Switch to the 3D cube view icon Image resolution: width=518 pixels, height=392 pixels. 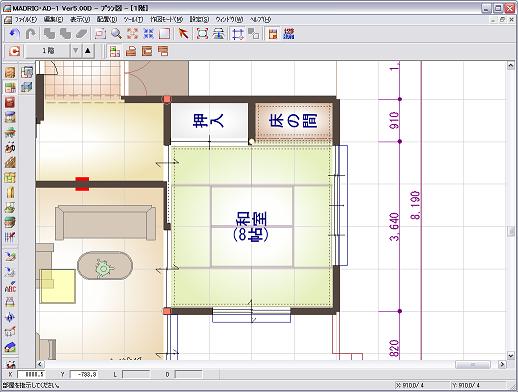coord(27,87)
